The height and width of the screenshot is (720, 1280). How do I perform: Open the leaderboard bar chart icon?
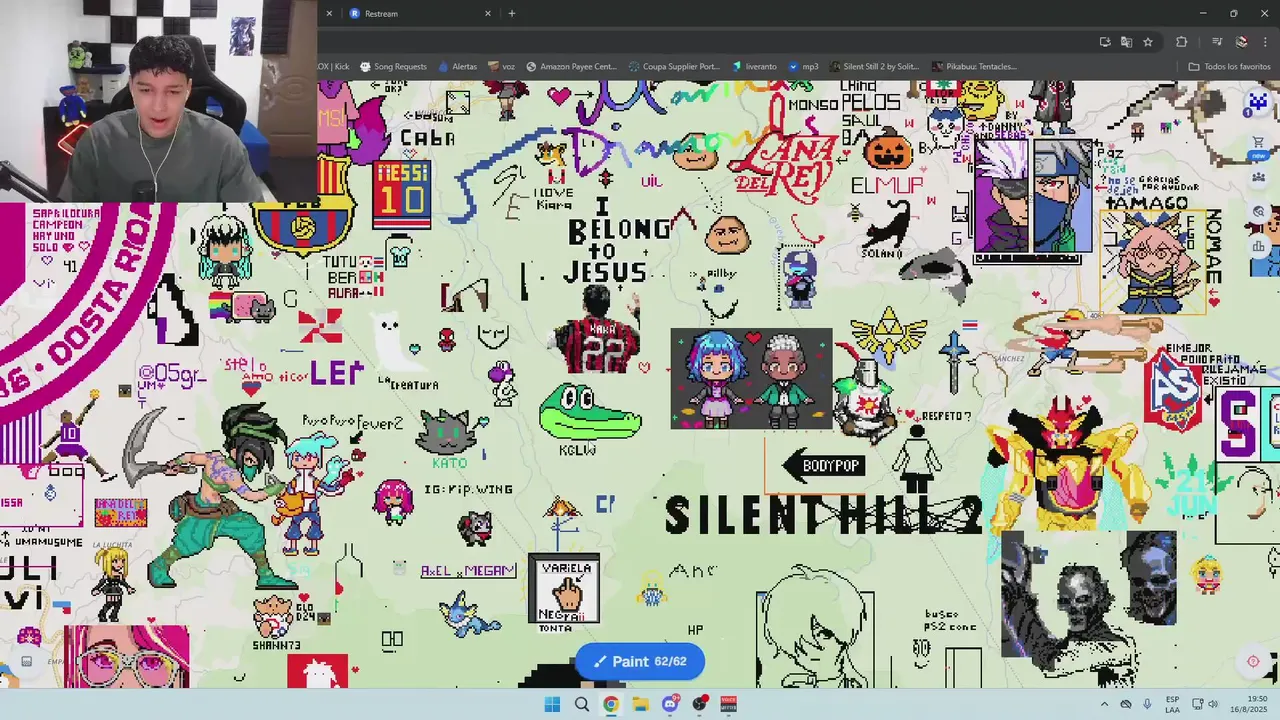tap(1258, 246)
